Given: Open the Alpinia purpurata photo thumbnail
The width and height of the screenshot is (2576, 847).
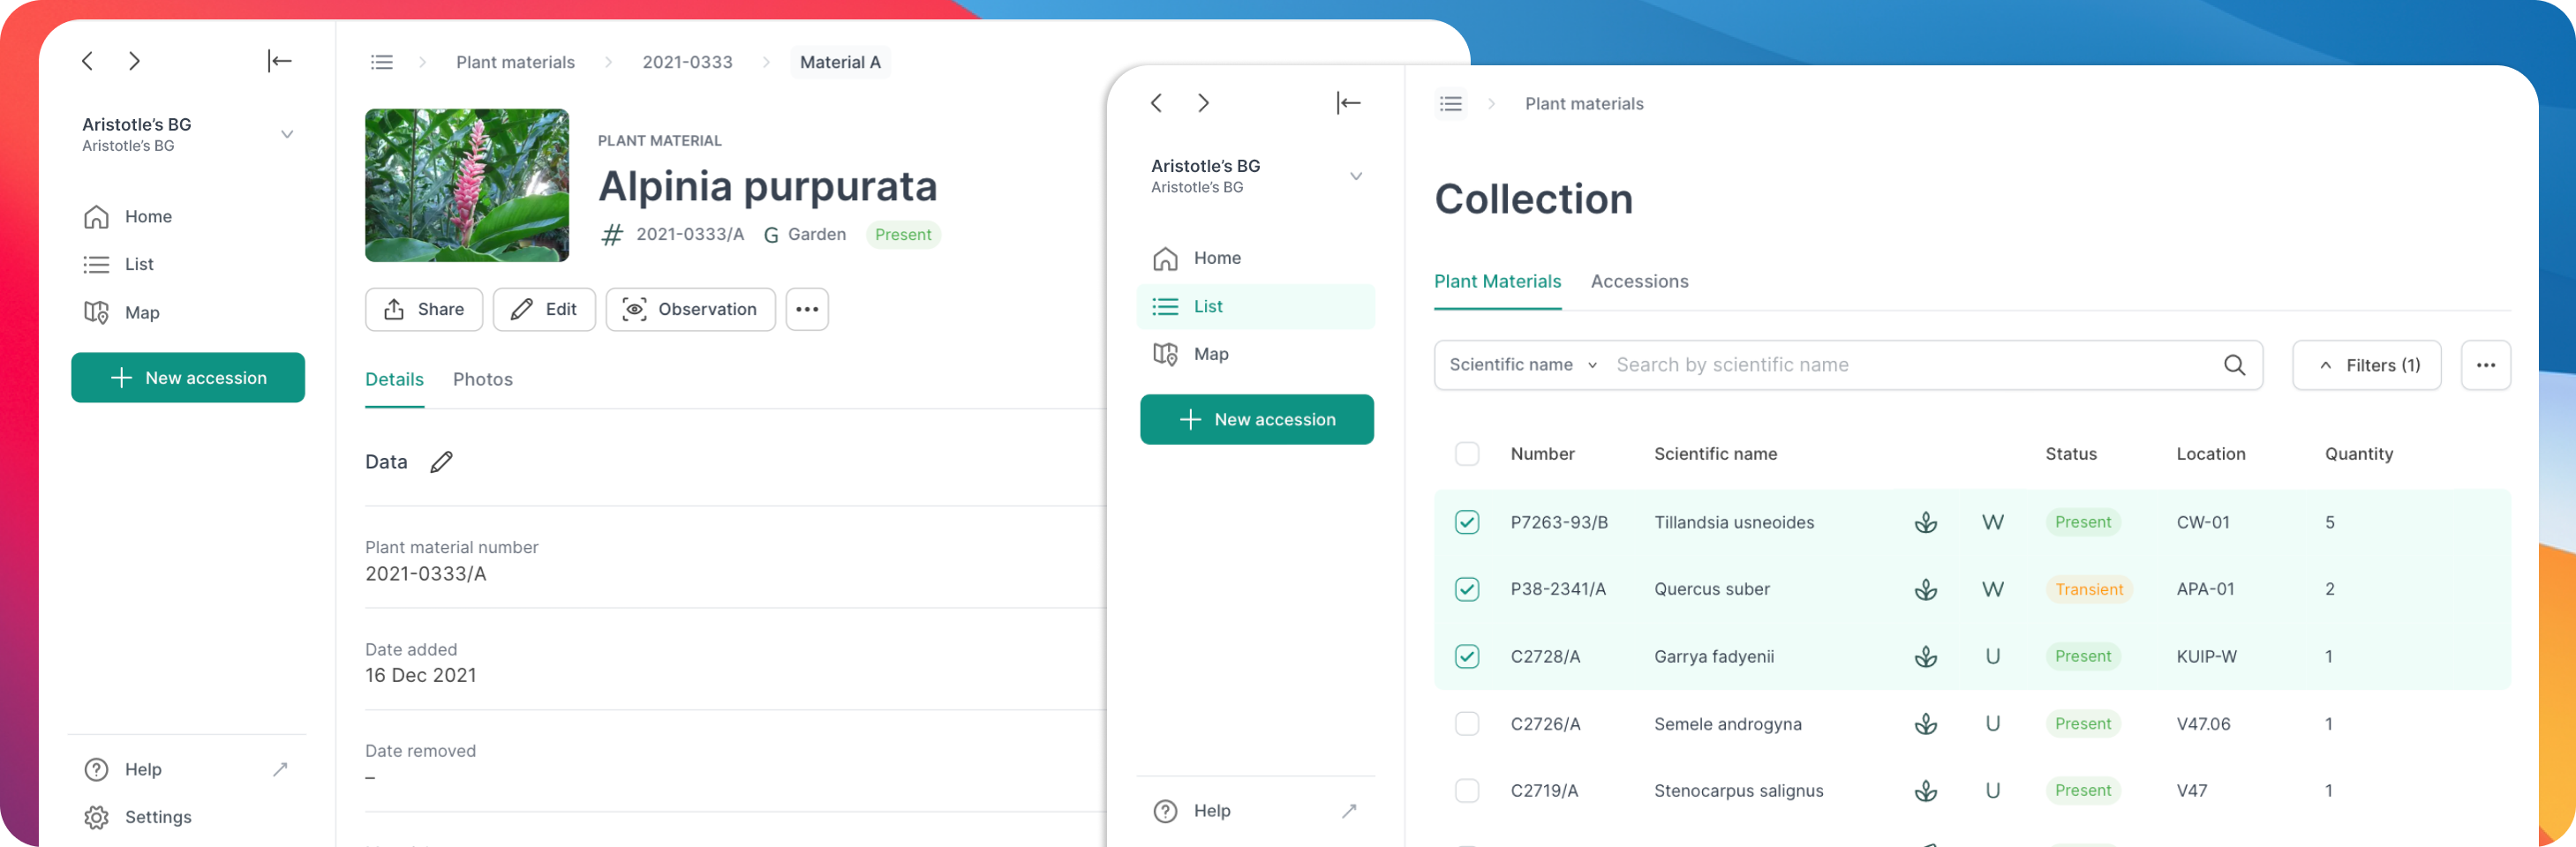Looking at the screenshot, I should pos(467,186).
